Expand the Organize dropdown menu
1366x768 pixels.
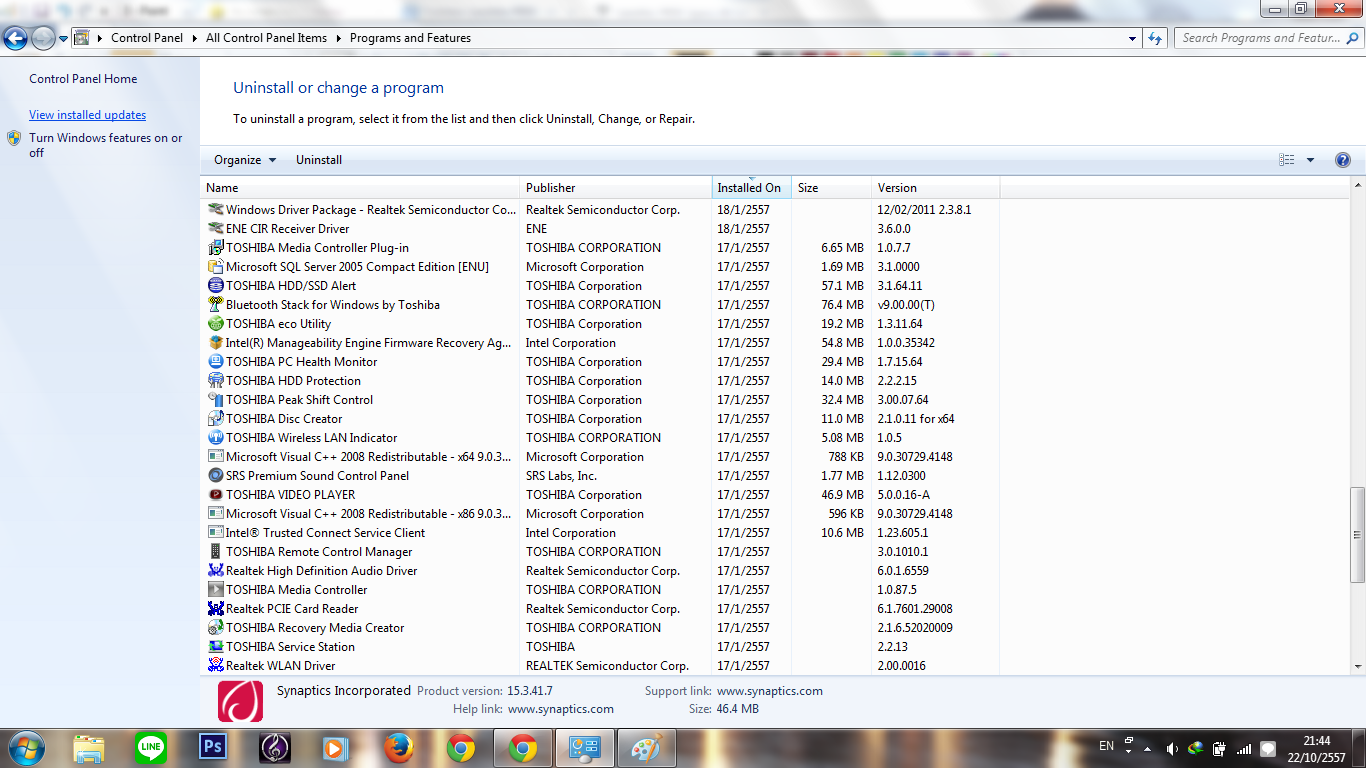click(x=245, y=160)
